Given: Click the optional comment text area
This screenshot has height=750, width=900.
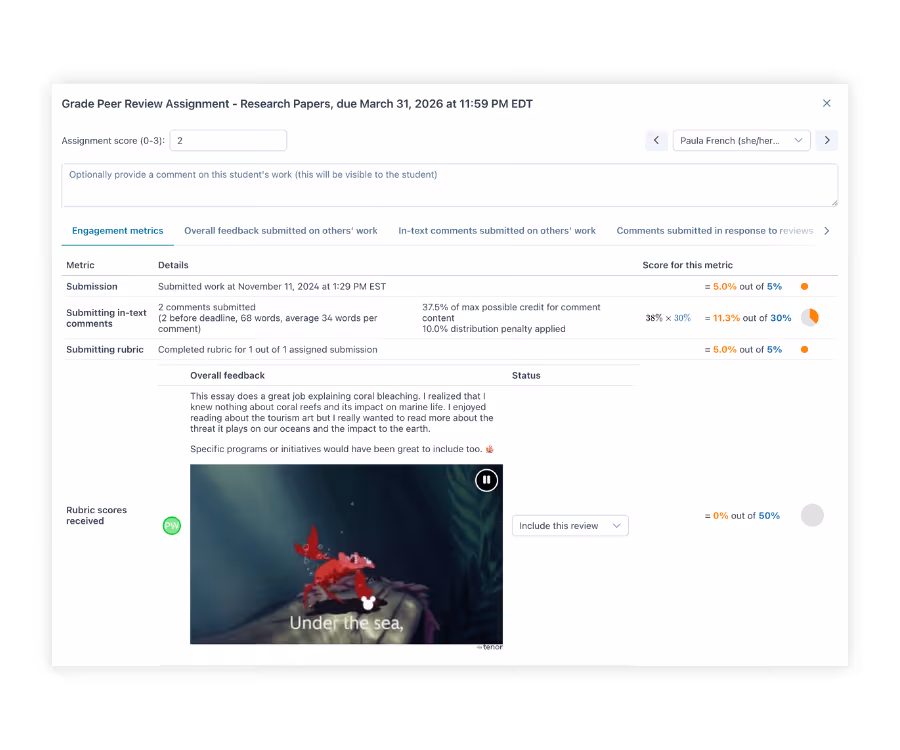Looking at the screenshot, I should (449, 185).
